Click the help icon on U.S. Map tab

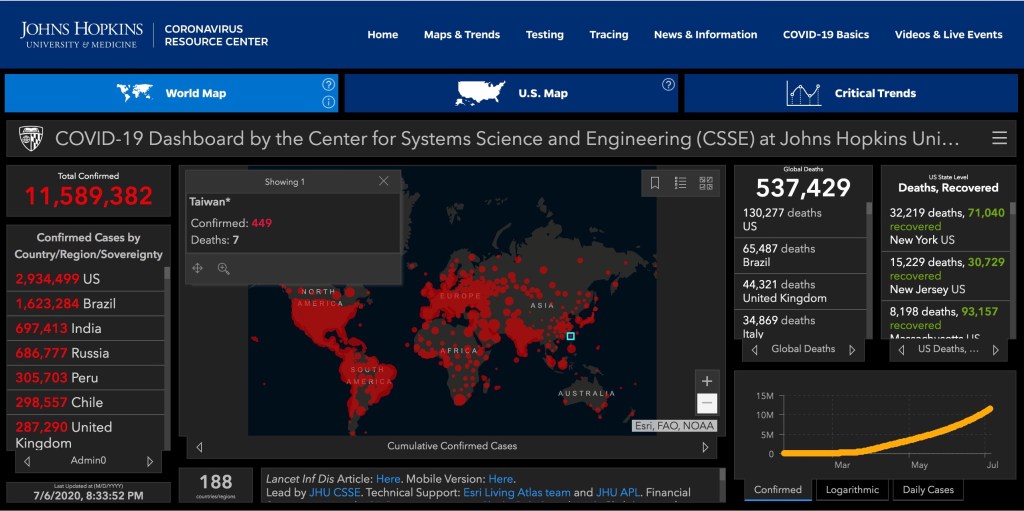pos(668,85)
